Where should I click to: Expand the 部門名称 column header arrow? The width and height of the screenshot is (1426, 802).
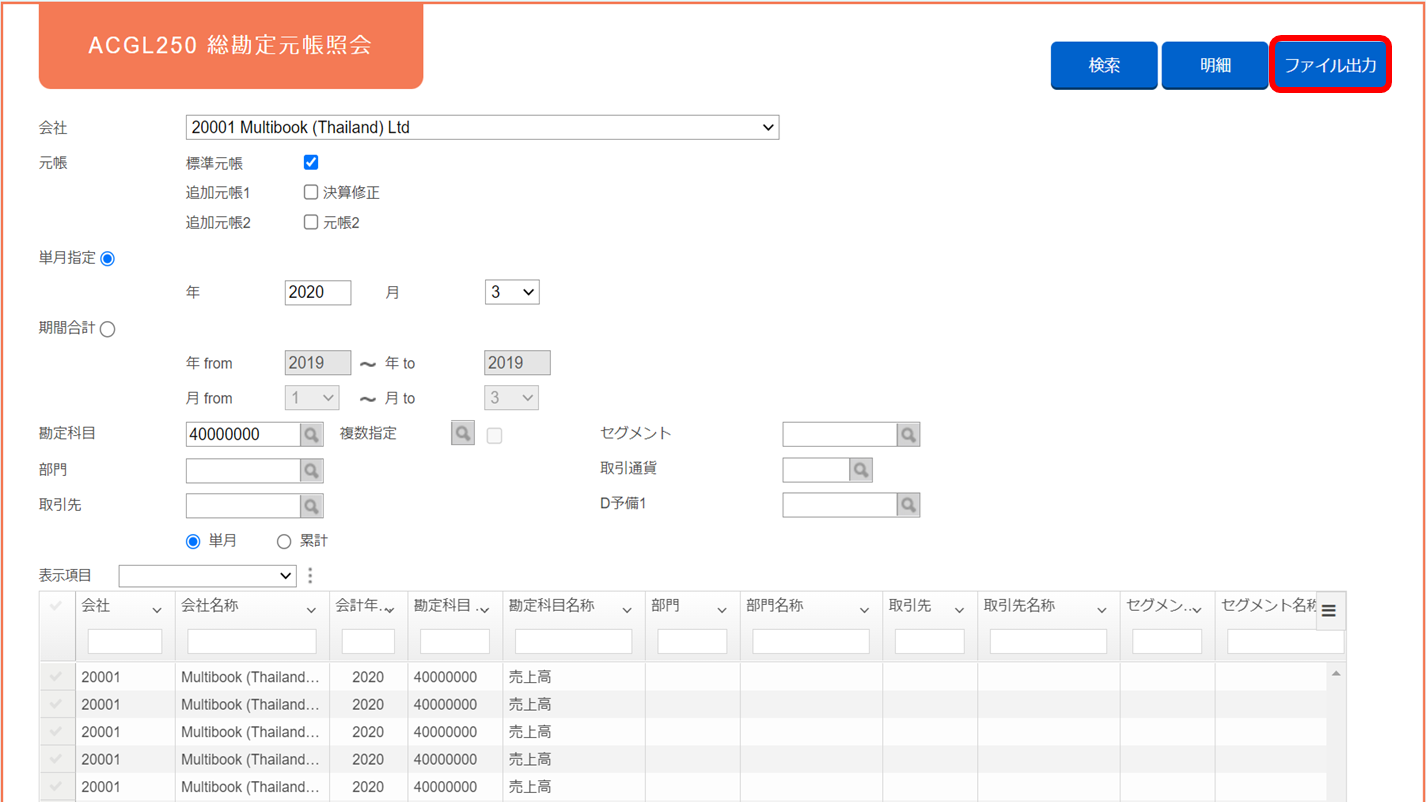tap(865, 610)
